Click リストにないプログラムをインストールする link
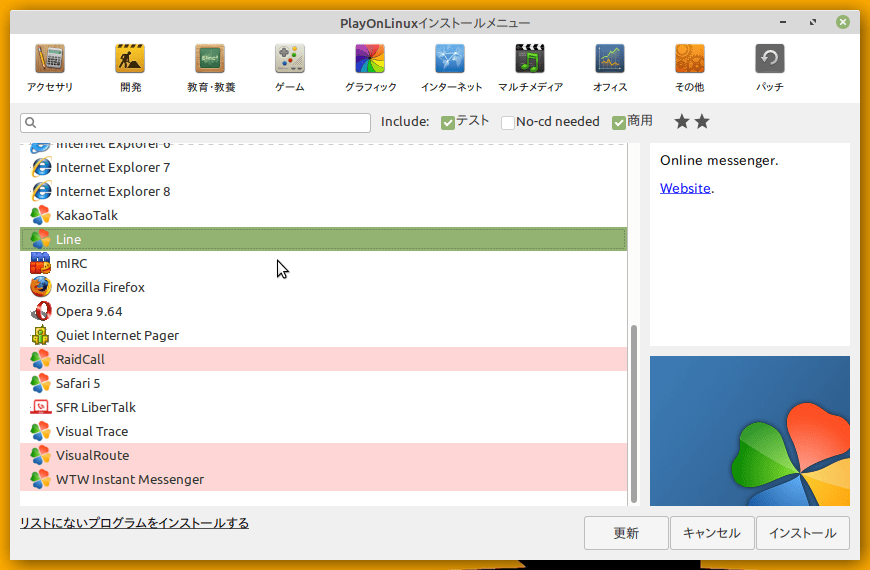The image size is (870, 570). 134,523
